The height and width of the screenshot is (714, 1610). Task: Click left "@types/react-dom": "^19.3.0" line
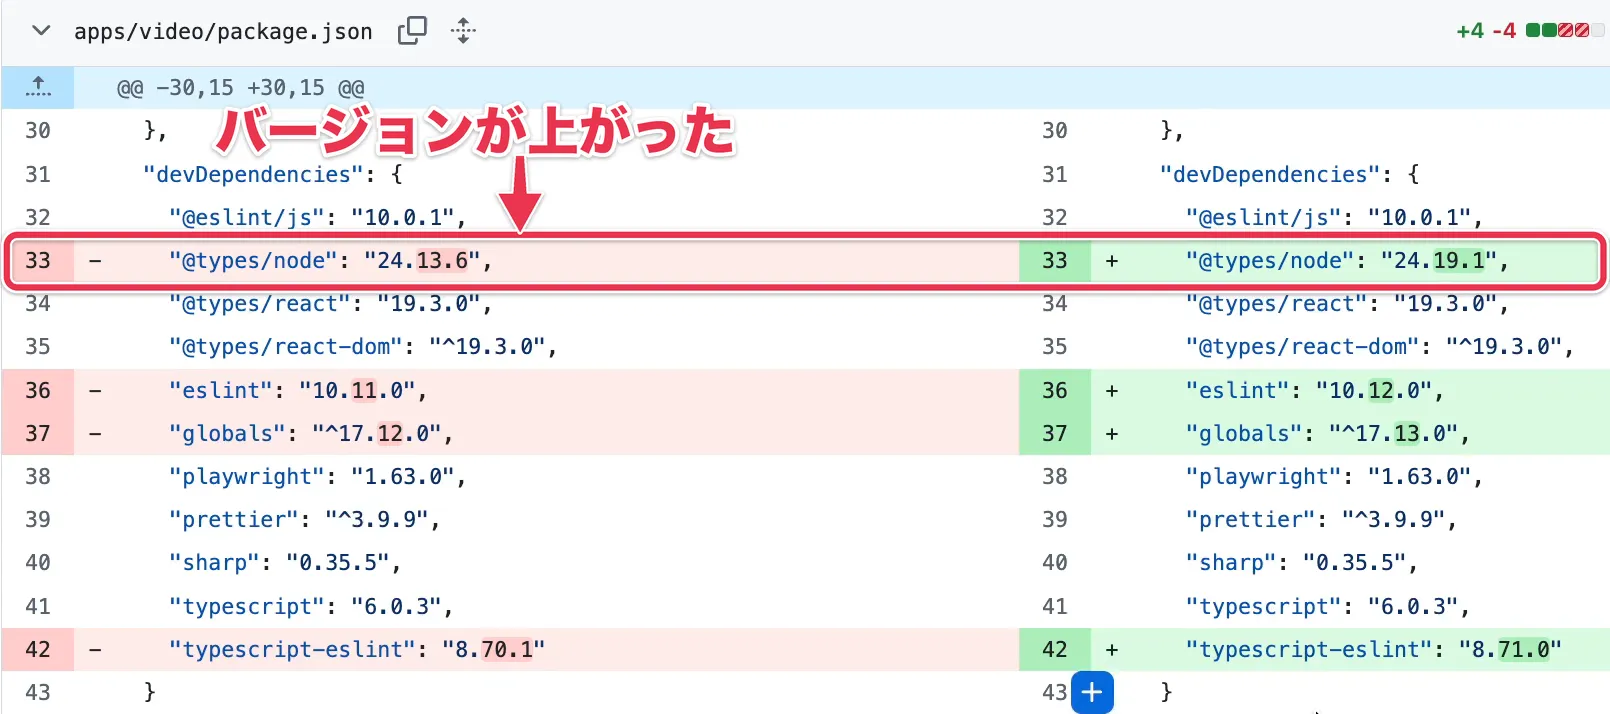[x=363, y=347]
